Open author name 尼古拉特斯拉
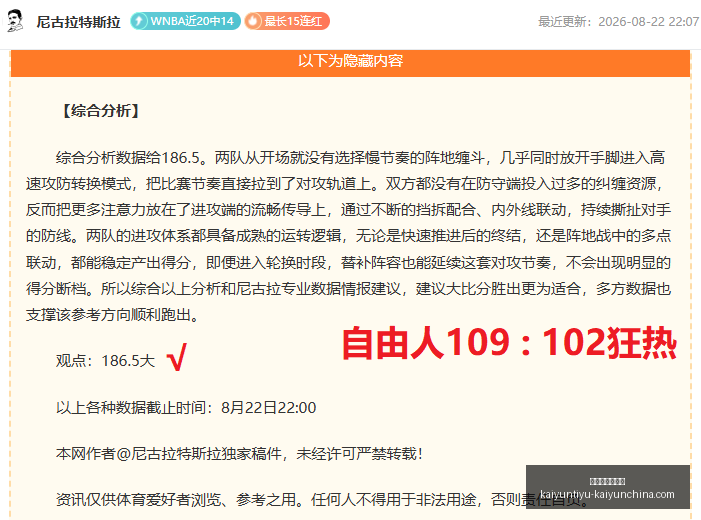This screenshot has width=701, height=520. (x=78, y=21)
